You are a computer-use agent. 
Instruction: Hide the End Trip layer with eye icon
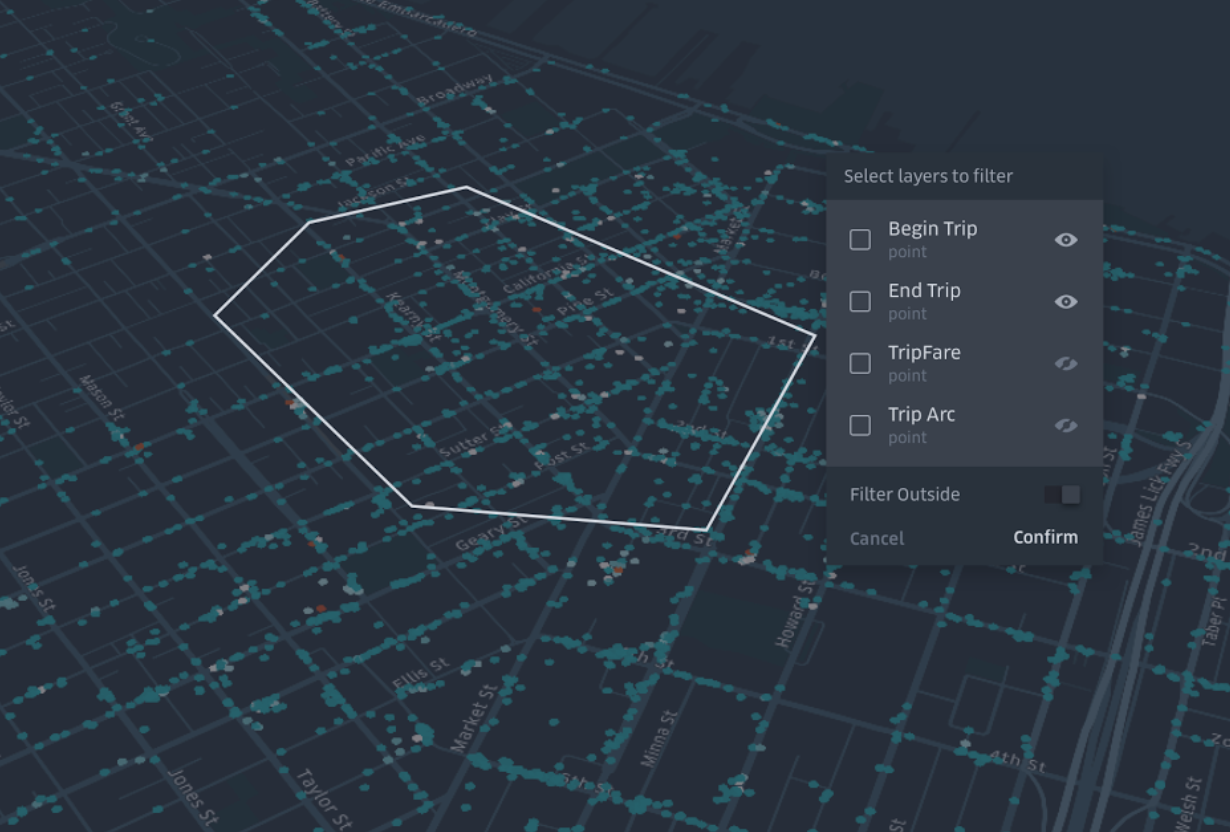1066,302
